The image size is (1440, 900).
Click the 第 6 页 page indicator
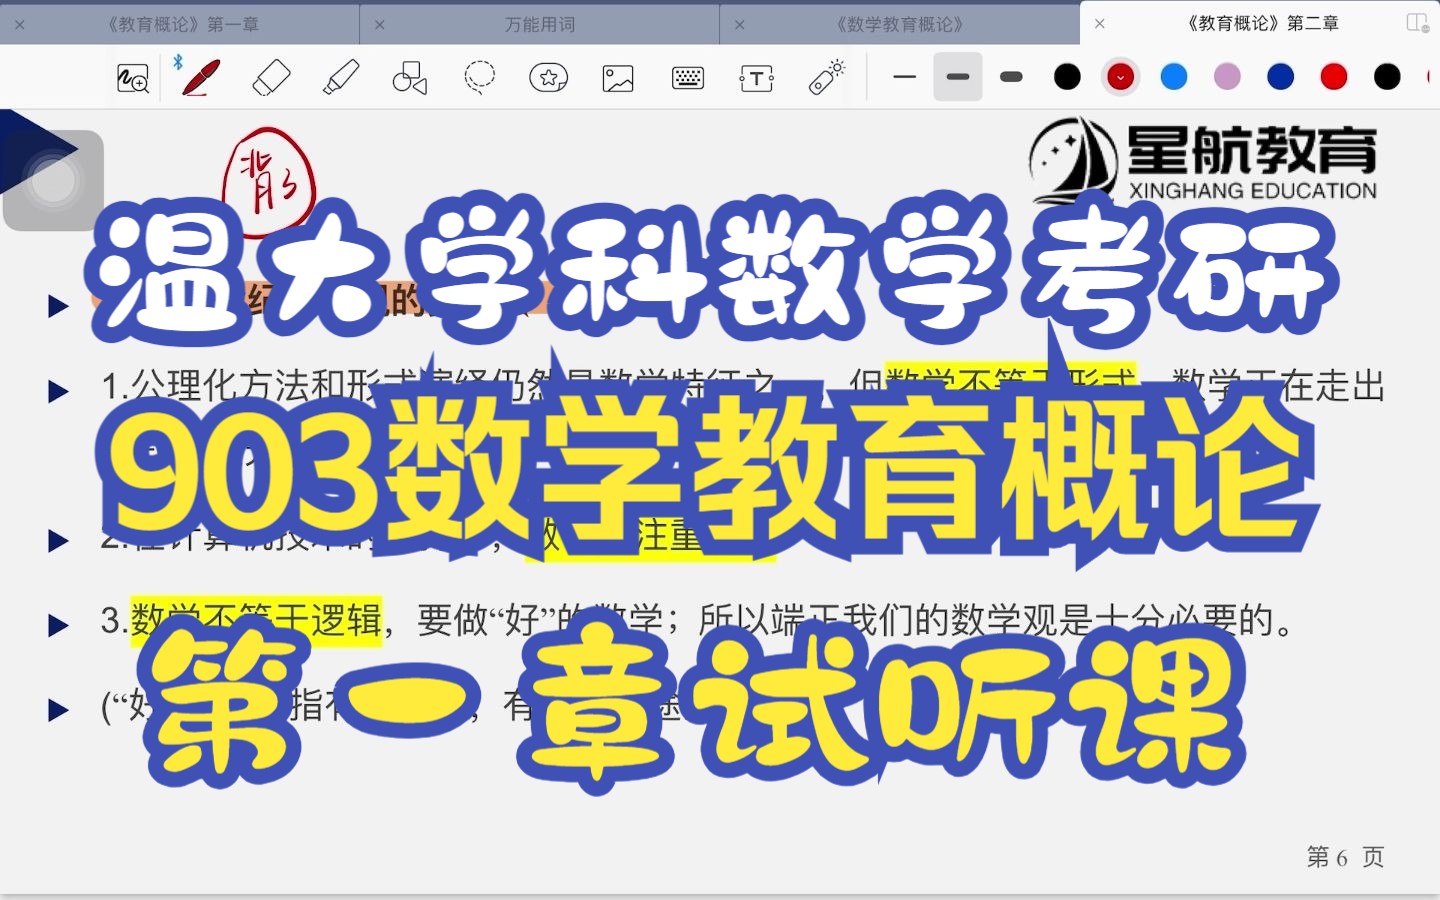coord(1346,857)
